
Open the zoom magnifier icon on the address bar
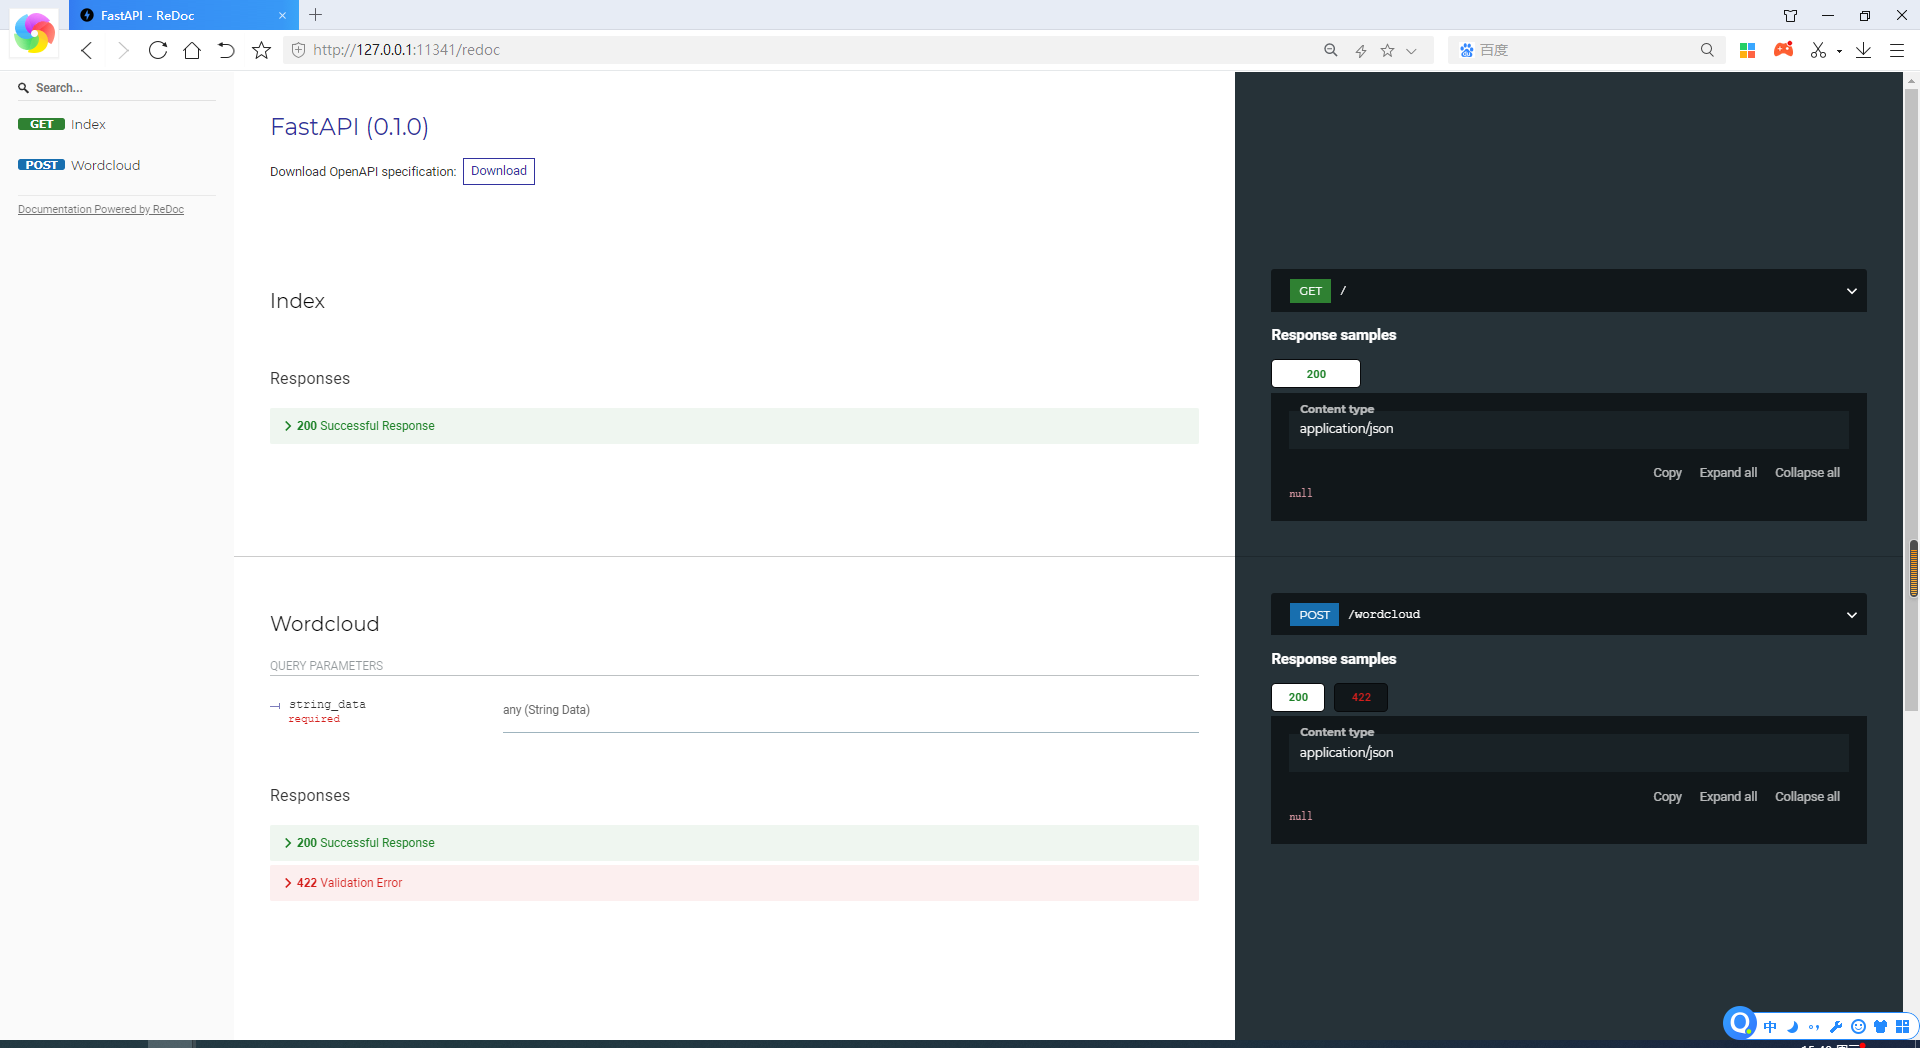click(x=1330, y=50)
